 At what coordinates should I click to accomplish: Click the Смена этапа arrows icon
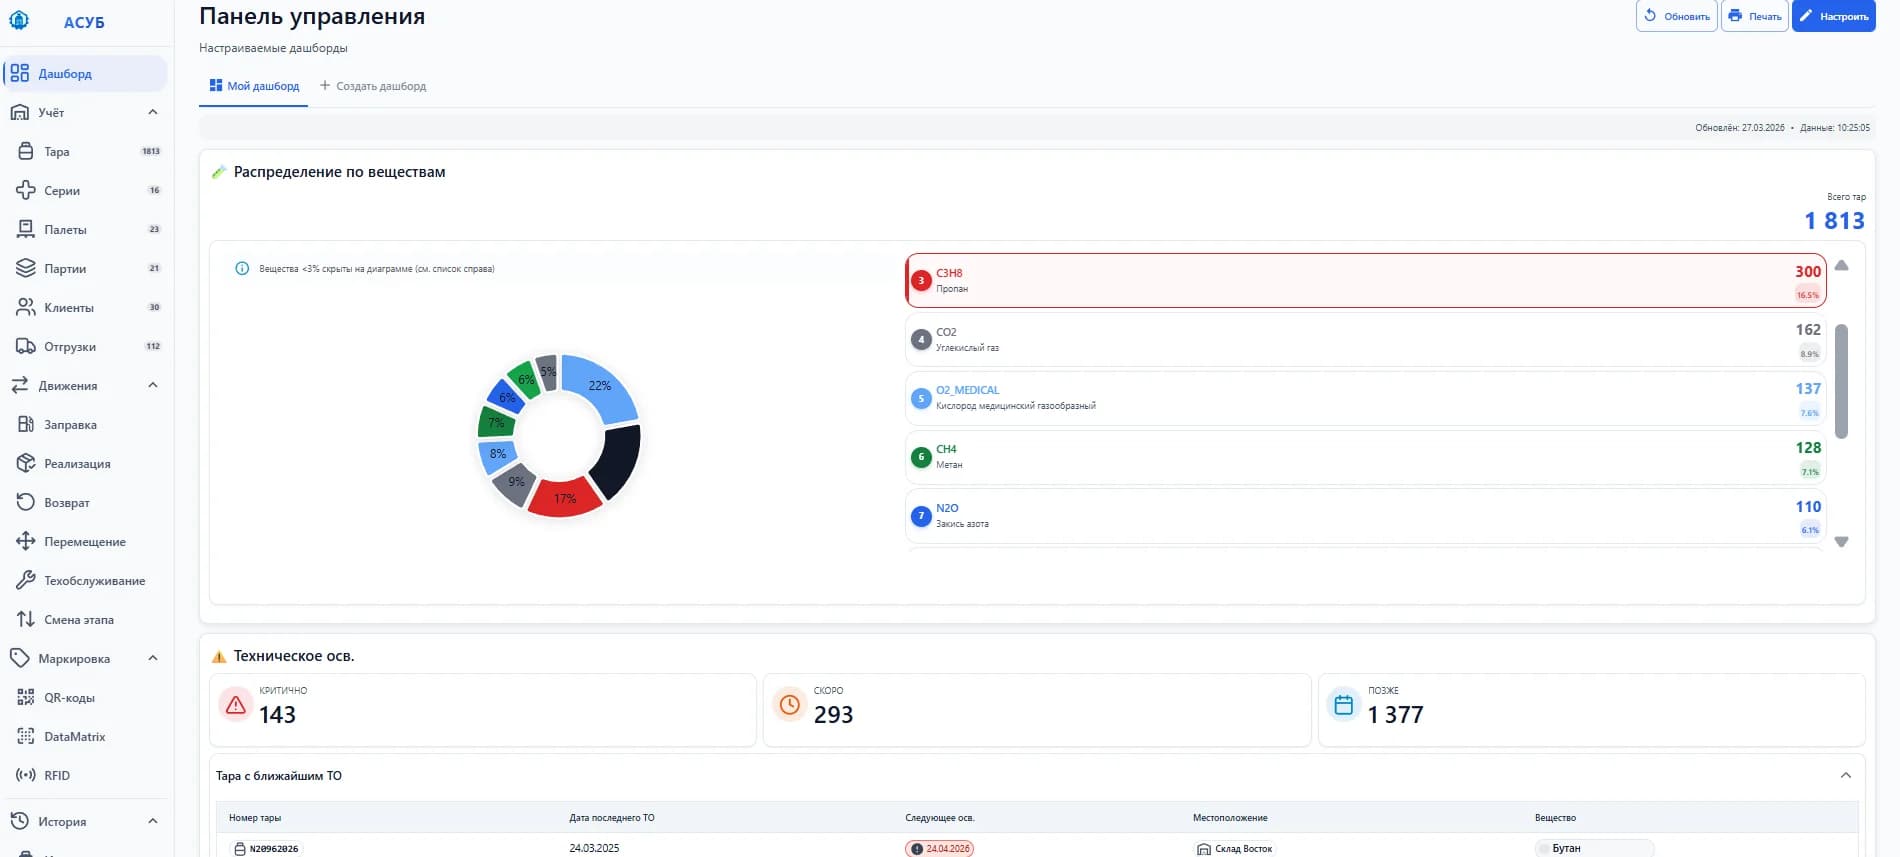[x=26, y=619]
